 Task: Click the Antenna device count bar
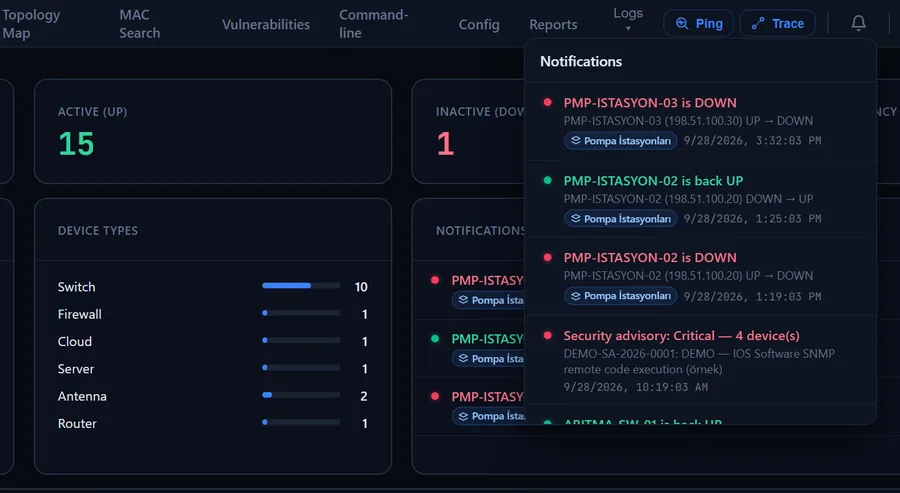tap(301, 395)
